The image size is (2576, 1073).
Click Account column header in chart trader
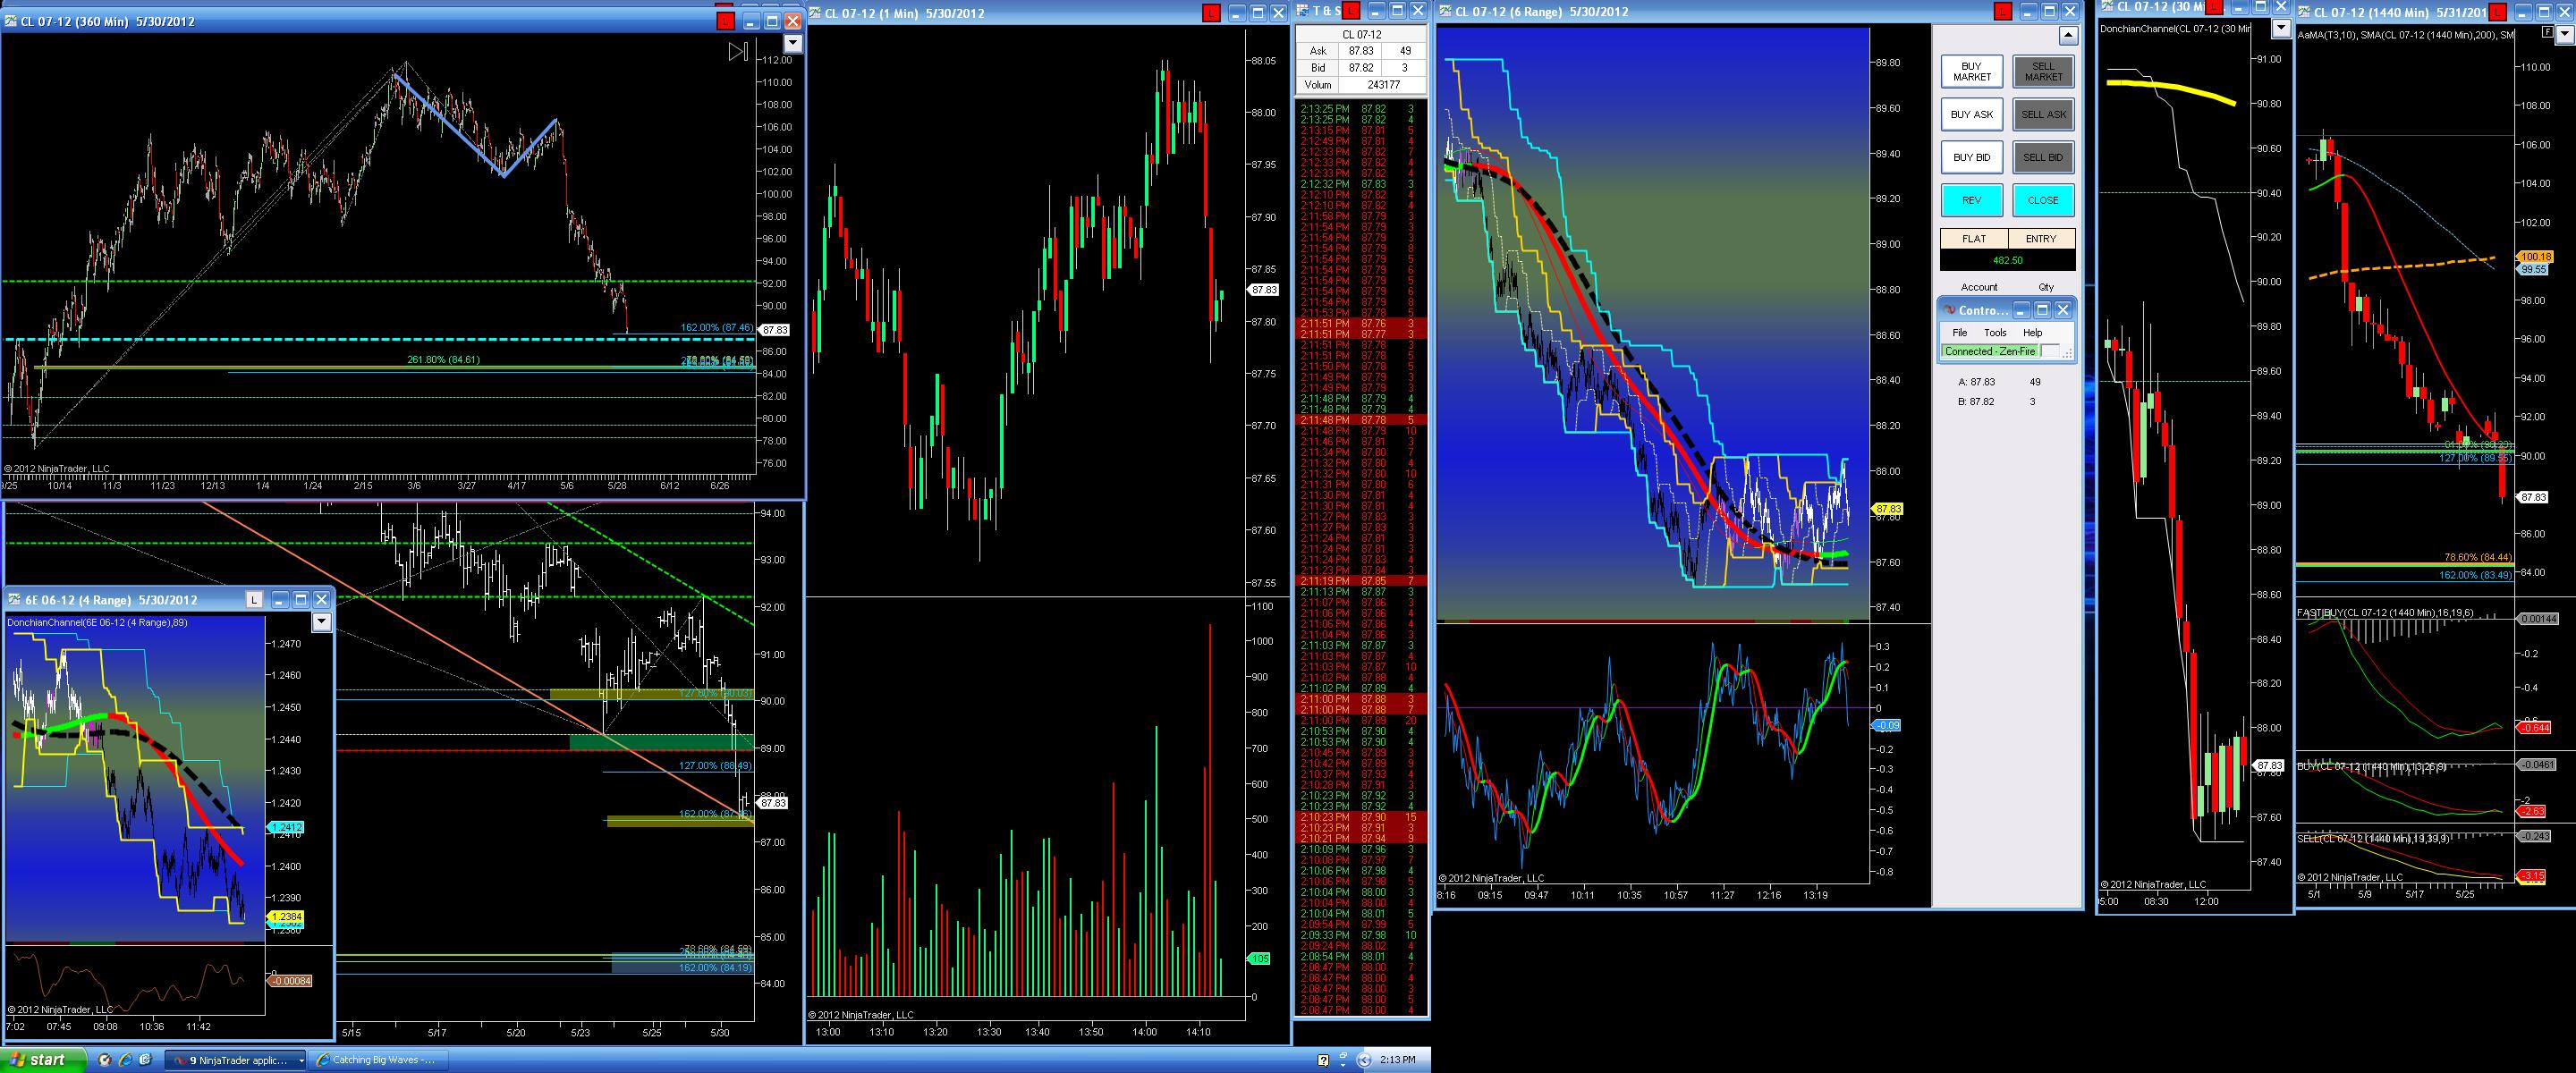point(1979,287)
